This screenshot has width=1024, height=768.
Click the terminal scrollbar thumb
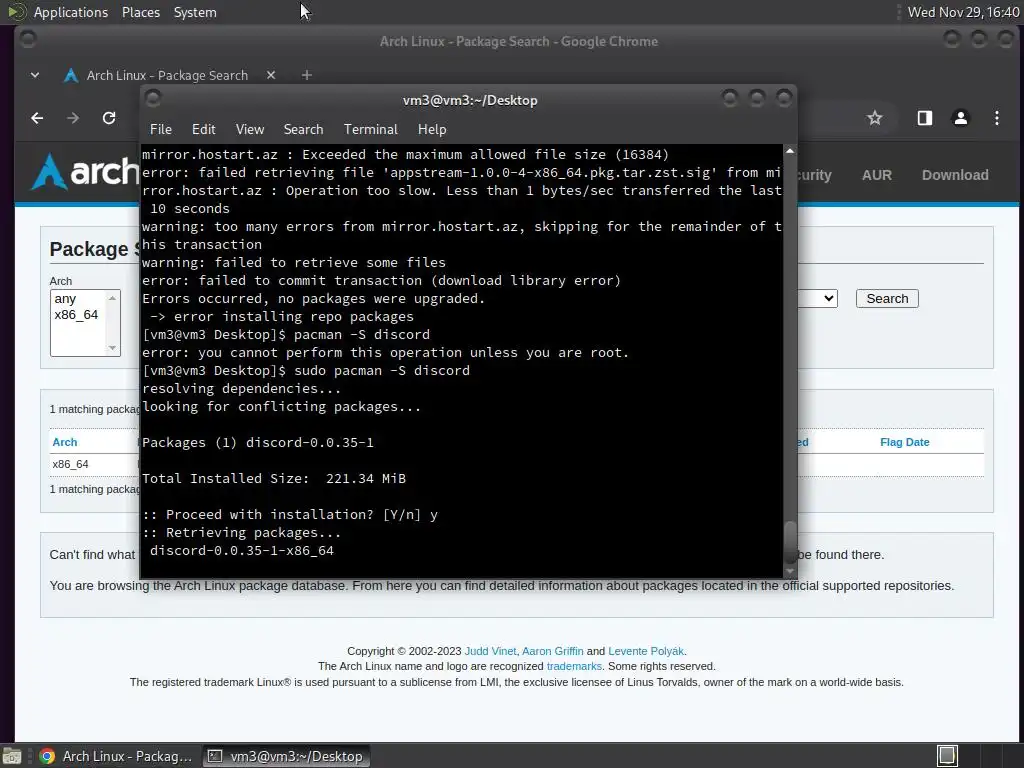click(x=790, y=541)
